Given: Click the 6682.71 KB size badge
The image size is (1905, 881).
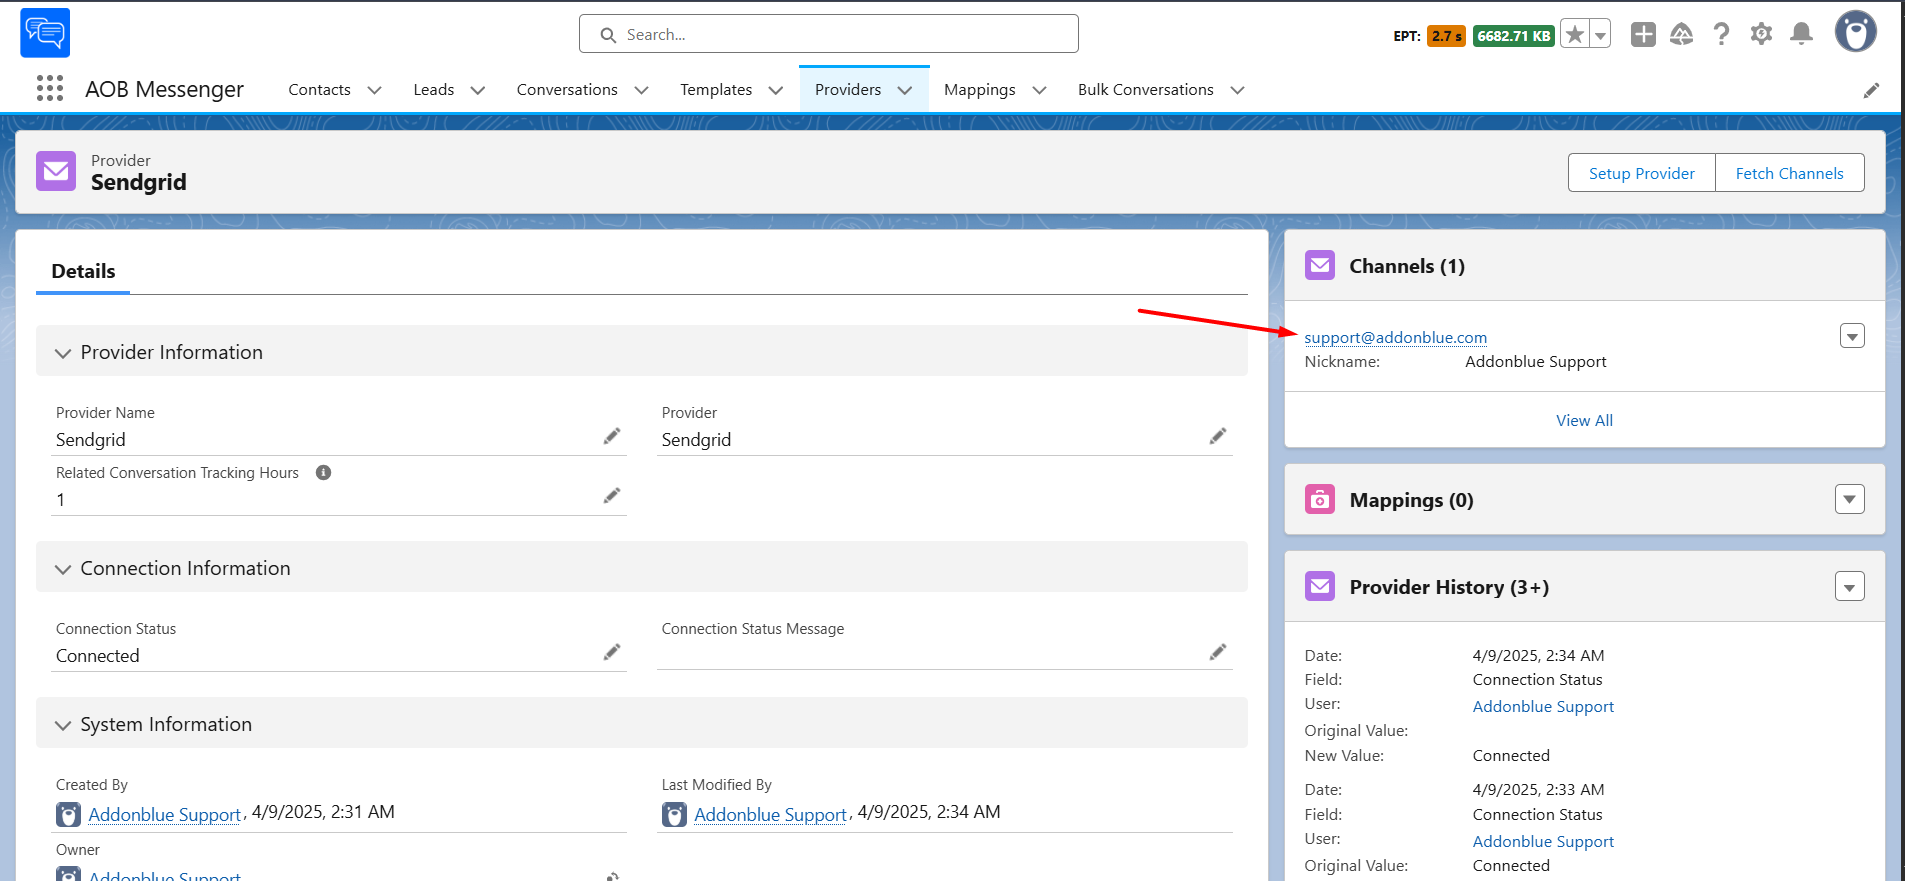Looking at the screenshot, I should [x=1513, y=36].
